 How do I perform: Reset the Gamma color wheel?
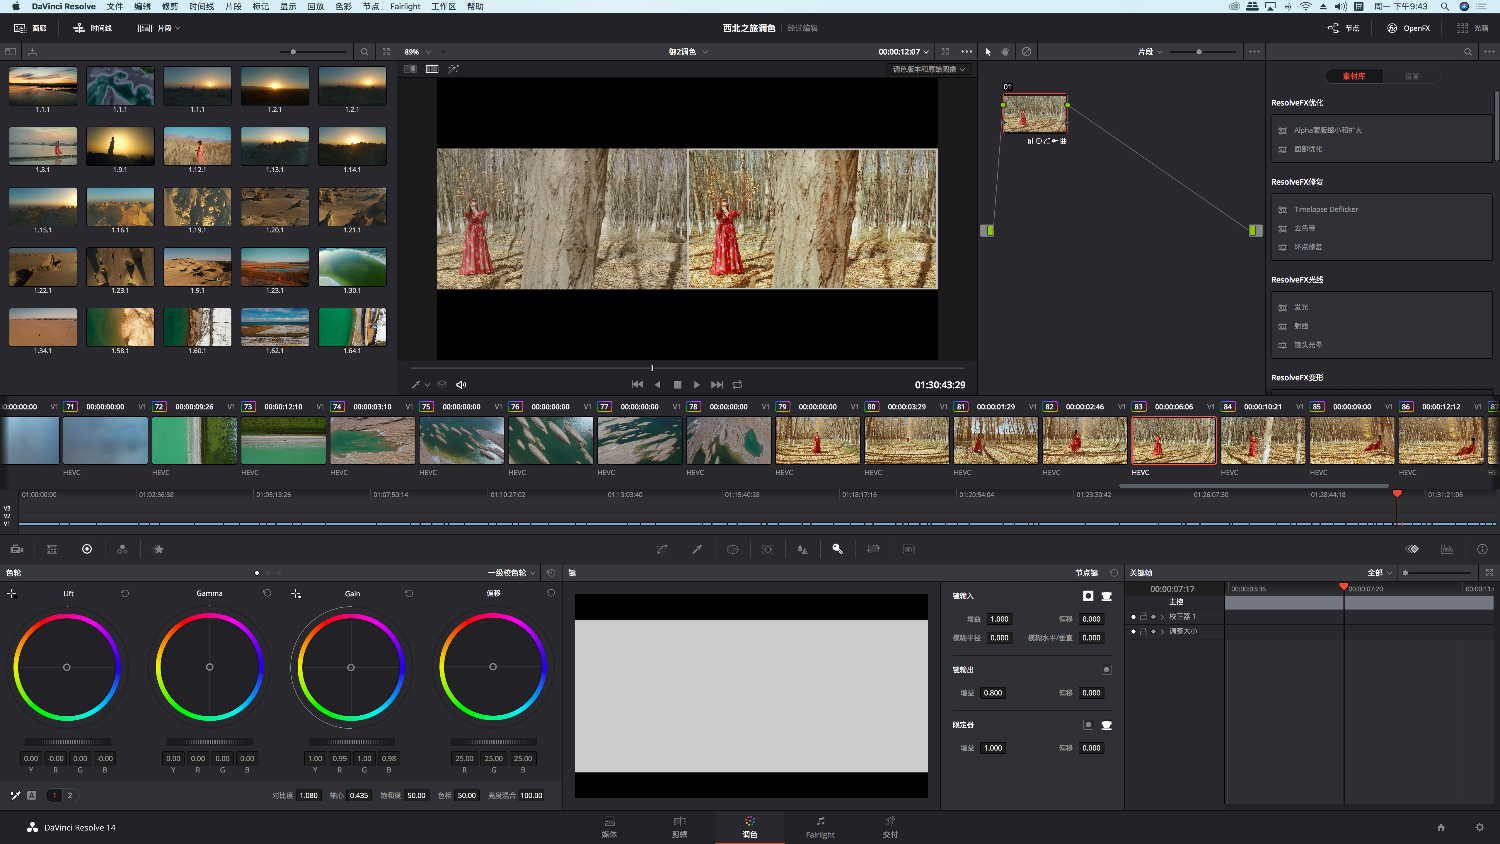267,593
